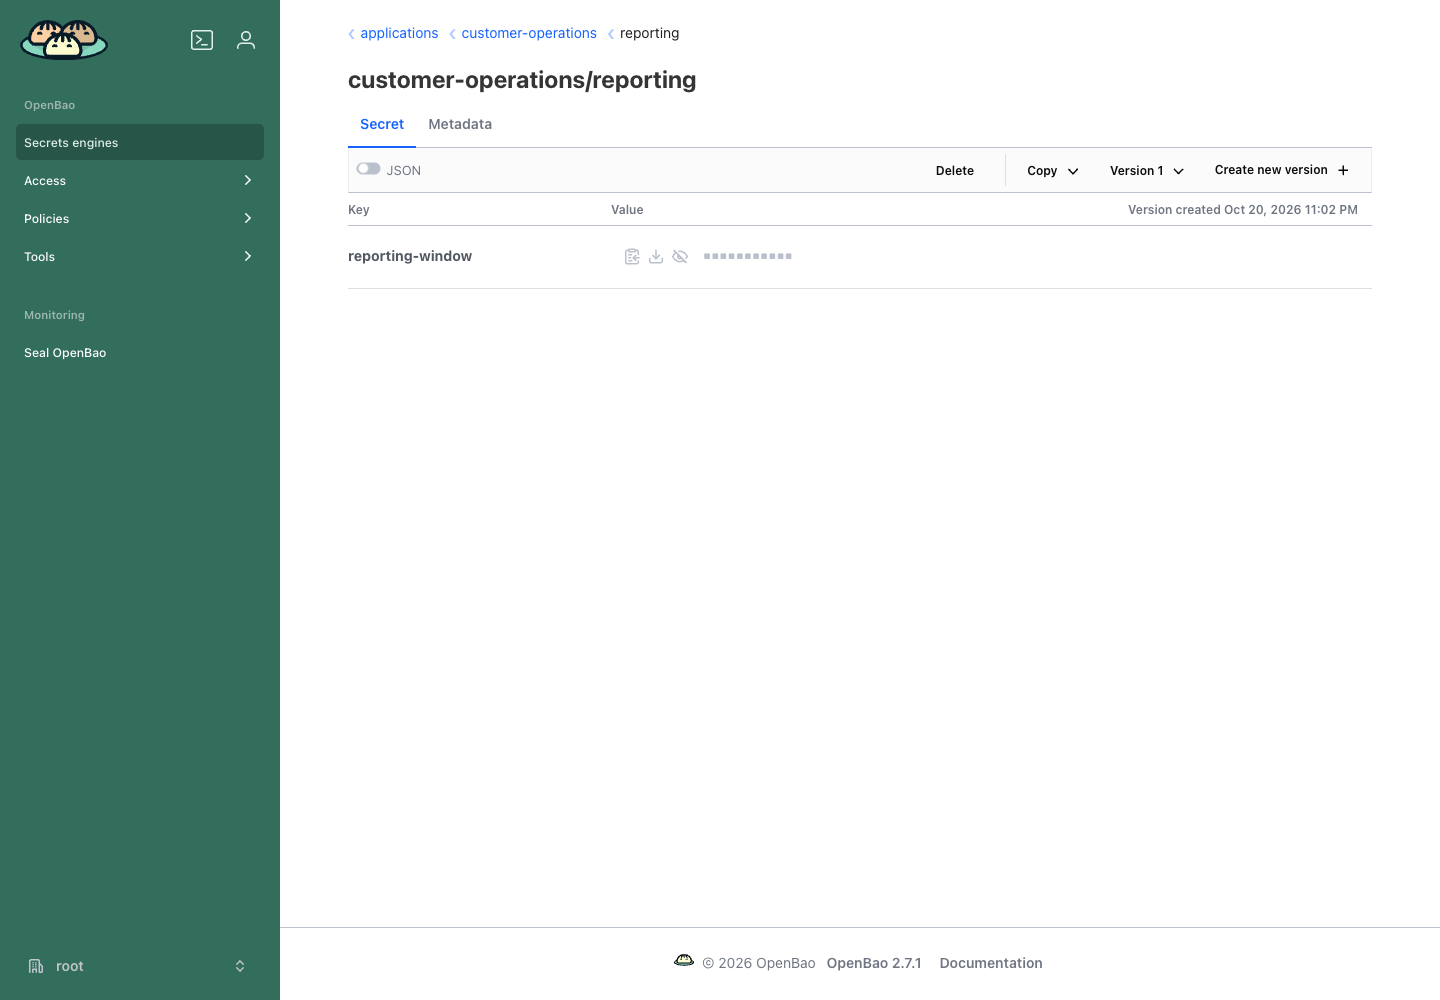The height and width of the screenshot is (1000, 1440).
Task: Open the console terminal icon
Action: coord(202,40)
